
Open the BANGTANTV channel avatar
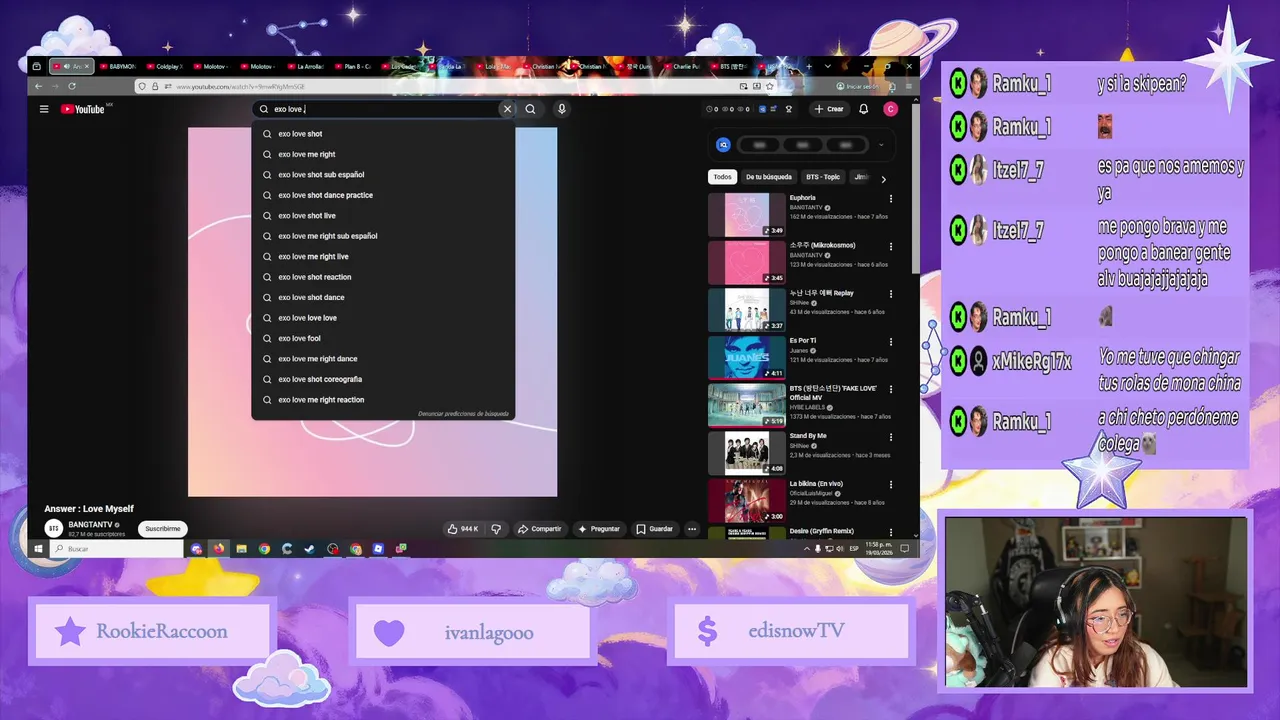coord(52,528)
